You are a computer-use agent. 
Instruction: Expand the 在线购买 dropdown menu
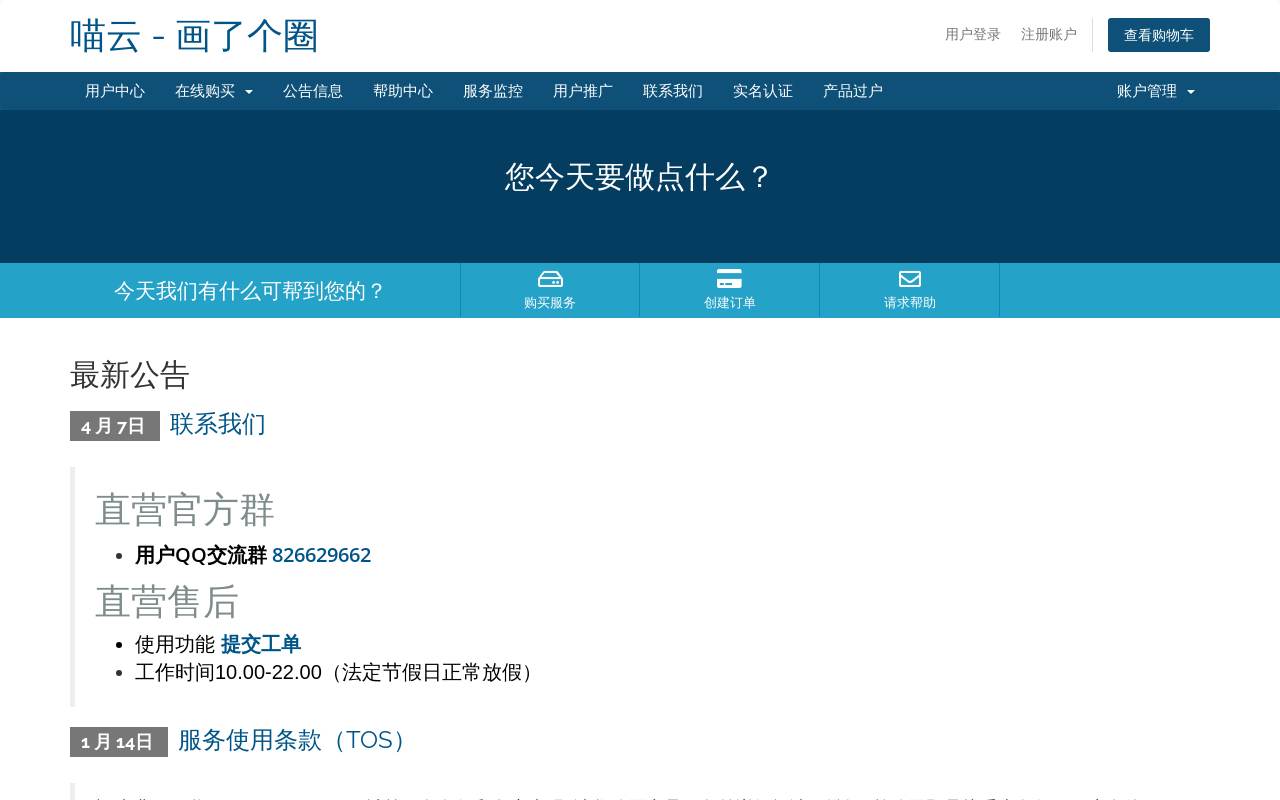click(214, 91)
